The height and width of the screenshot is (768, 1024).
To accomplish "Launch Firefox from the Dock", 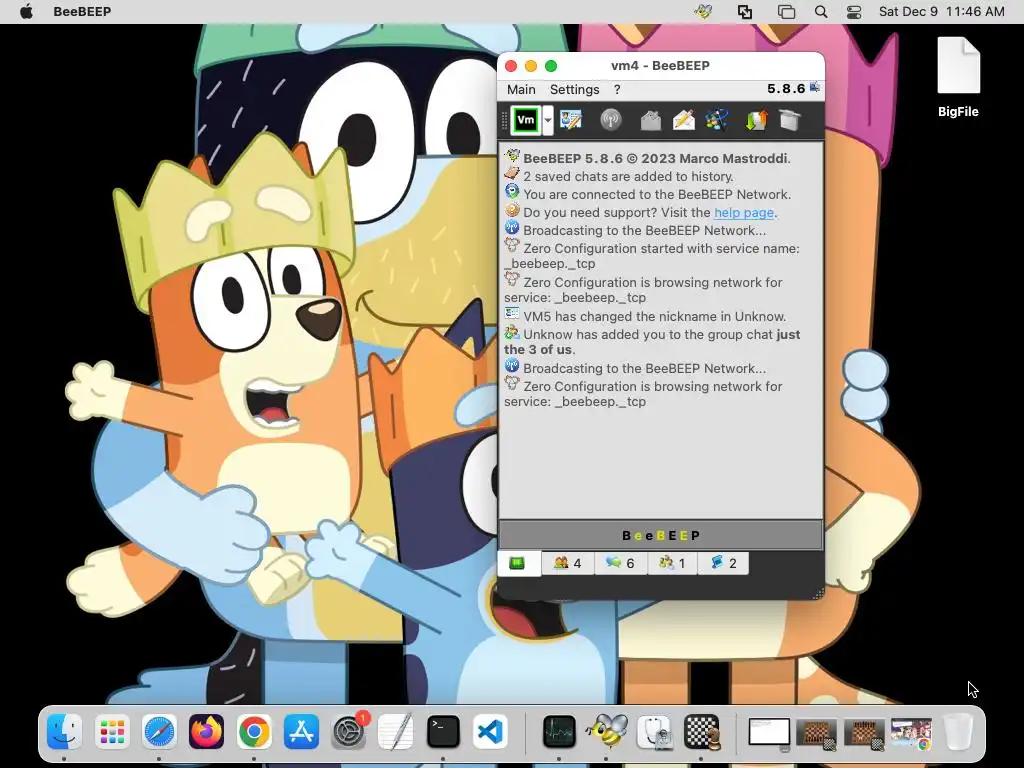I will coord(206,731).
